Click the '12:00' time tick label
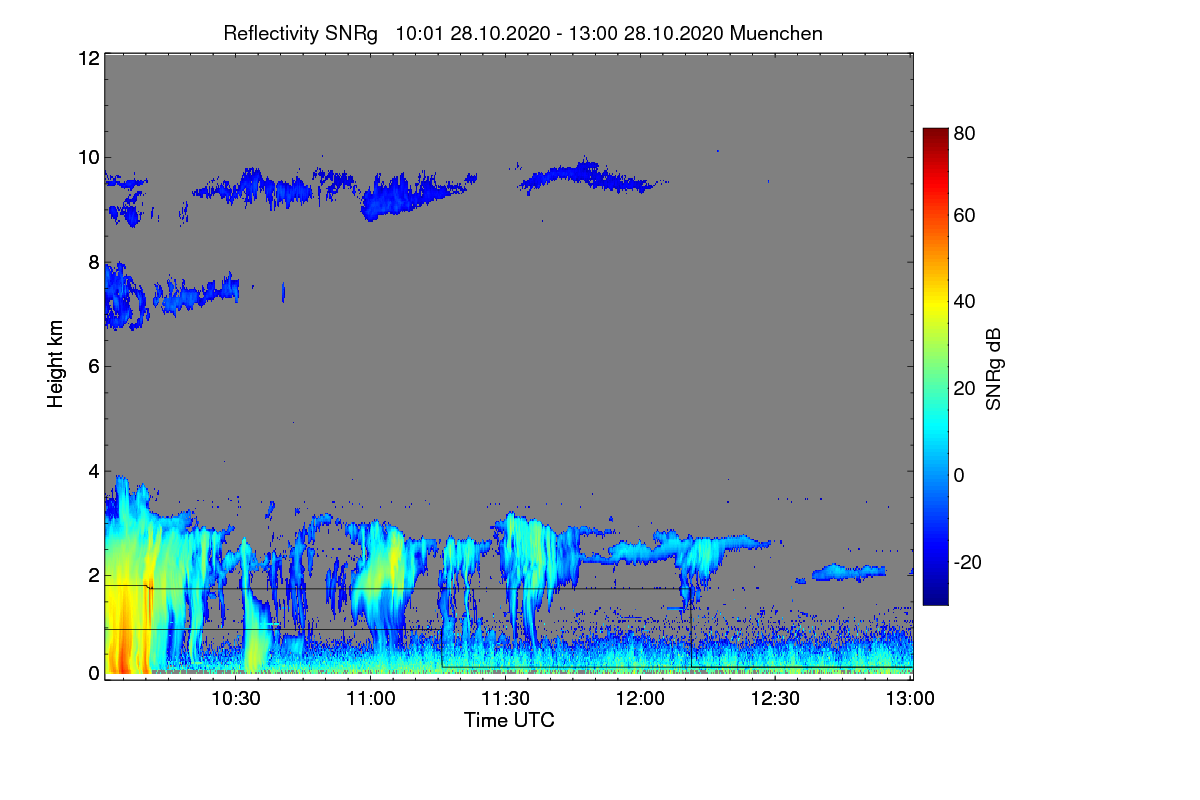 (641, 699)
